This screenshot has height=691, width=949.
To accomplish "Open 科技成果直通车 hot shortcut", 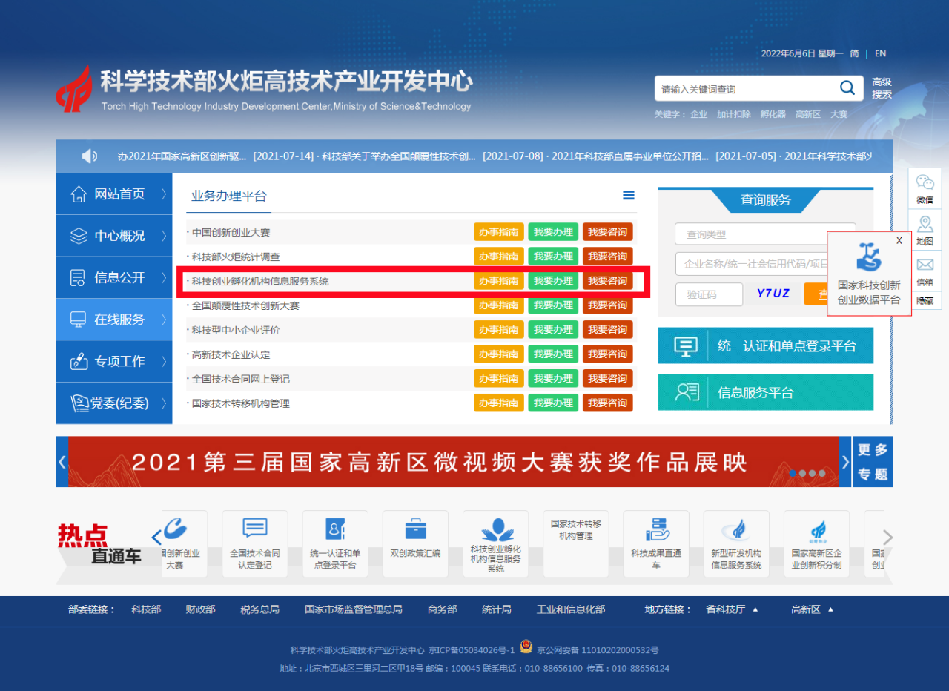I will coord(656,543).
